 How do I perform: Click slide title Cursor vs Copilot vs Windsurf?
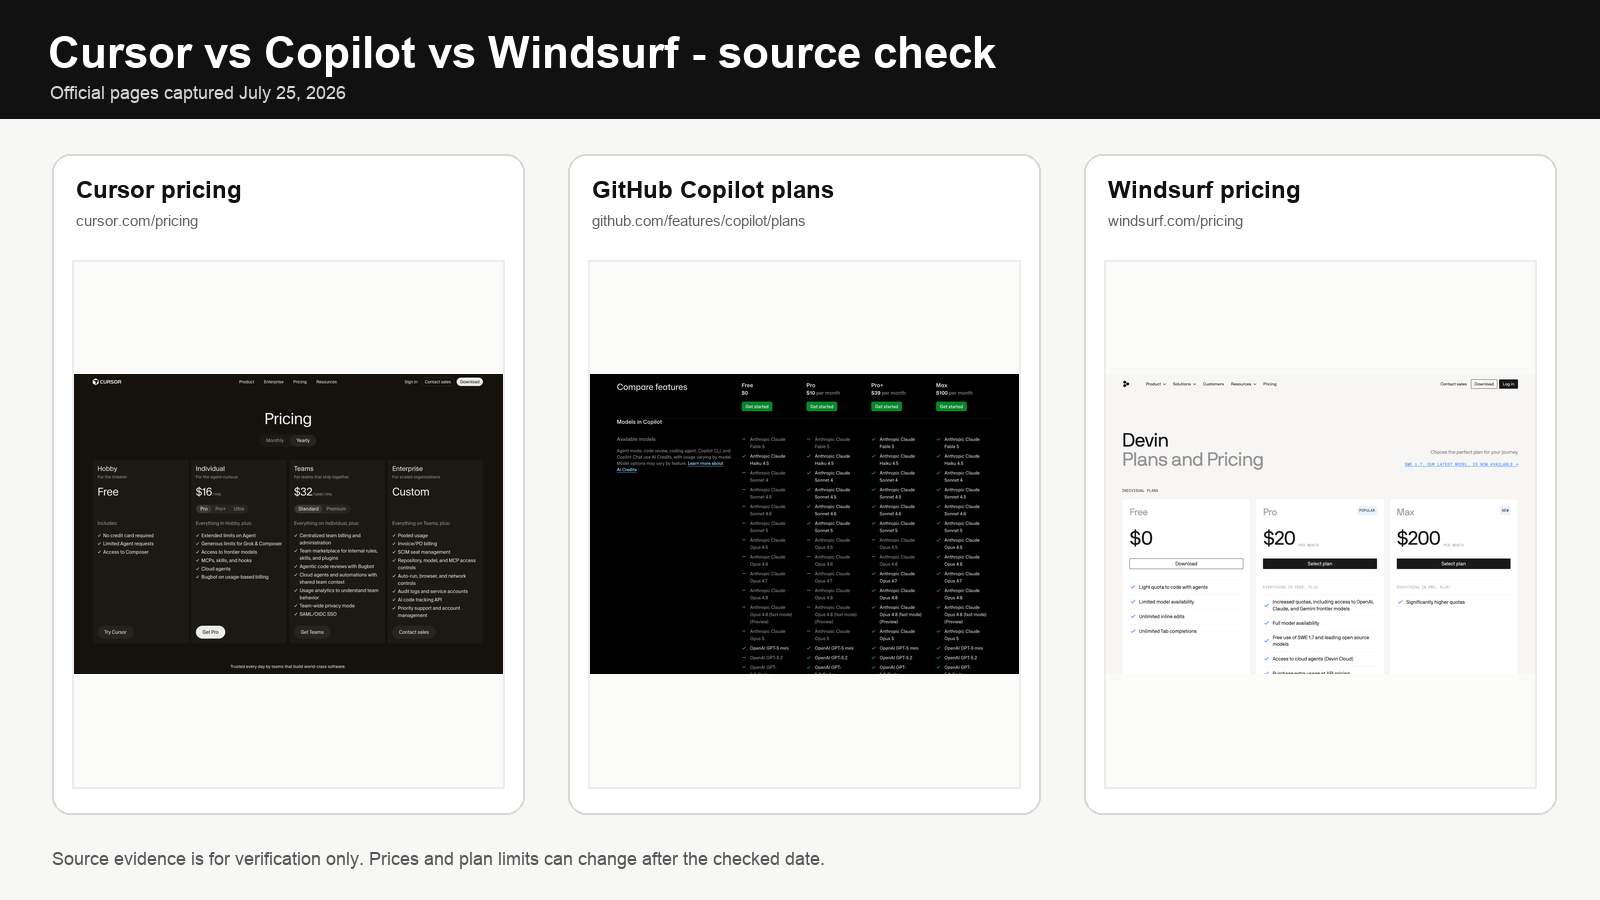coord(522,53)
